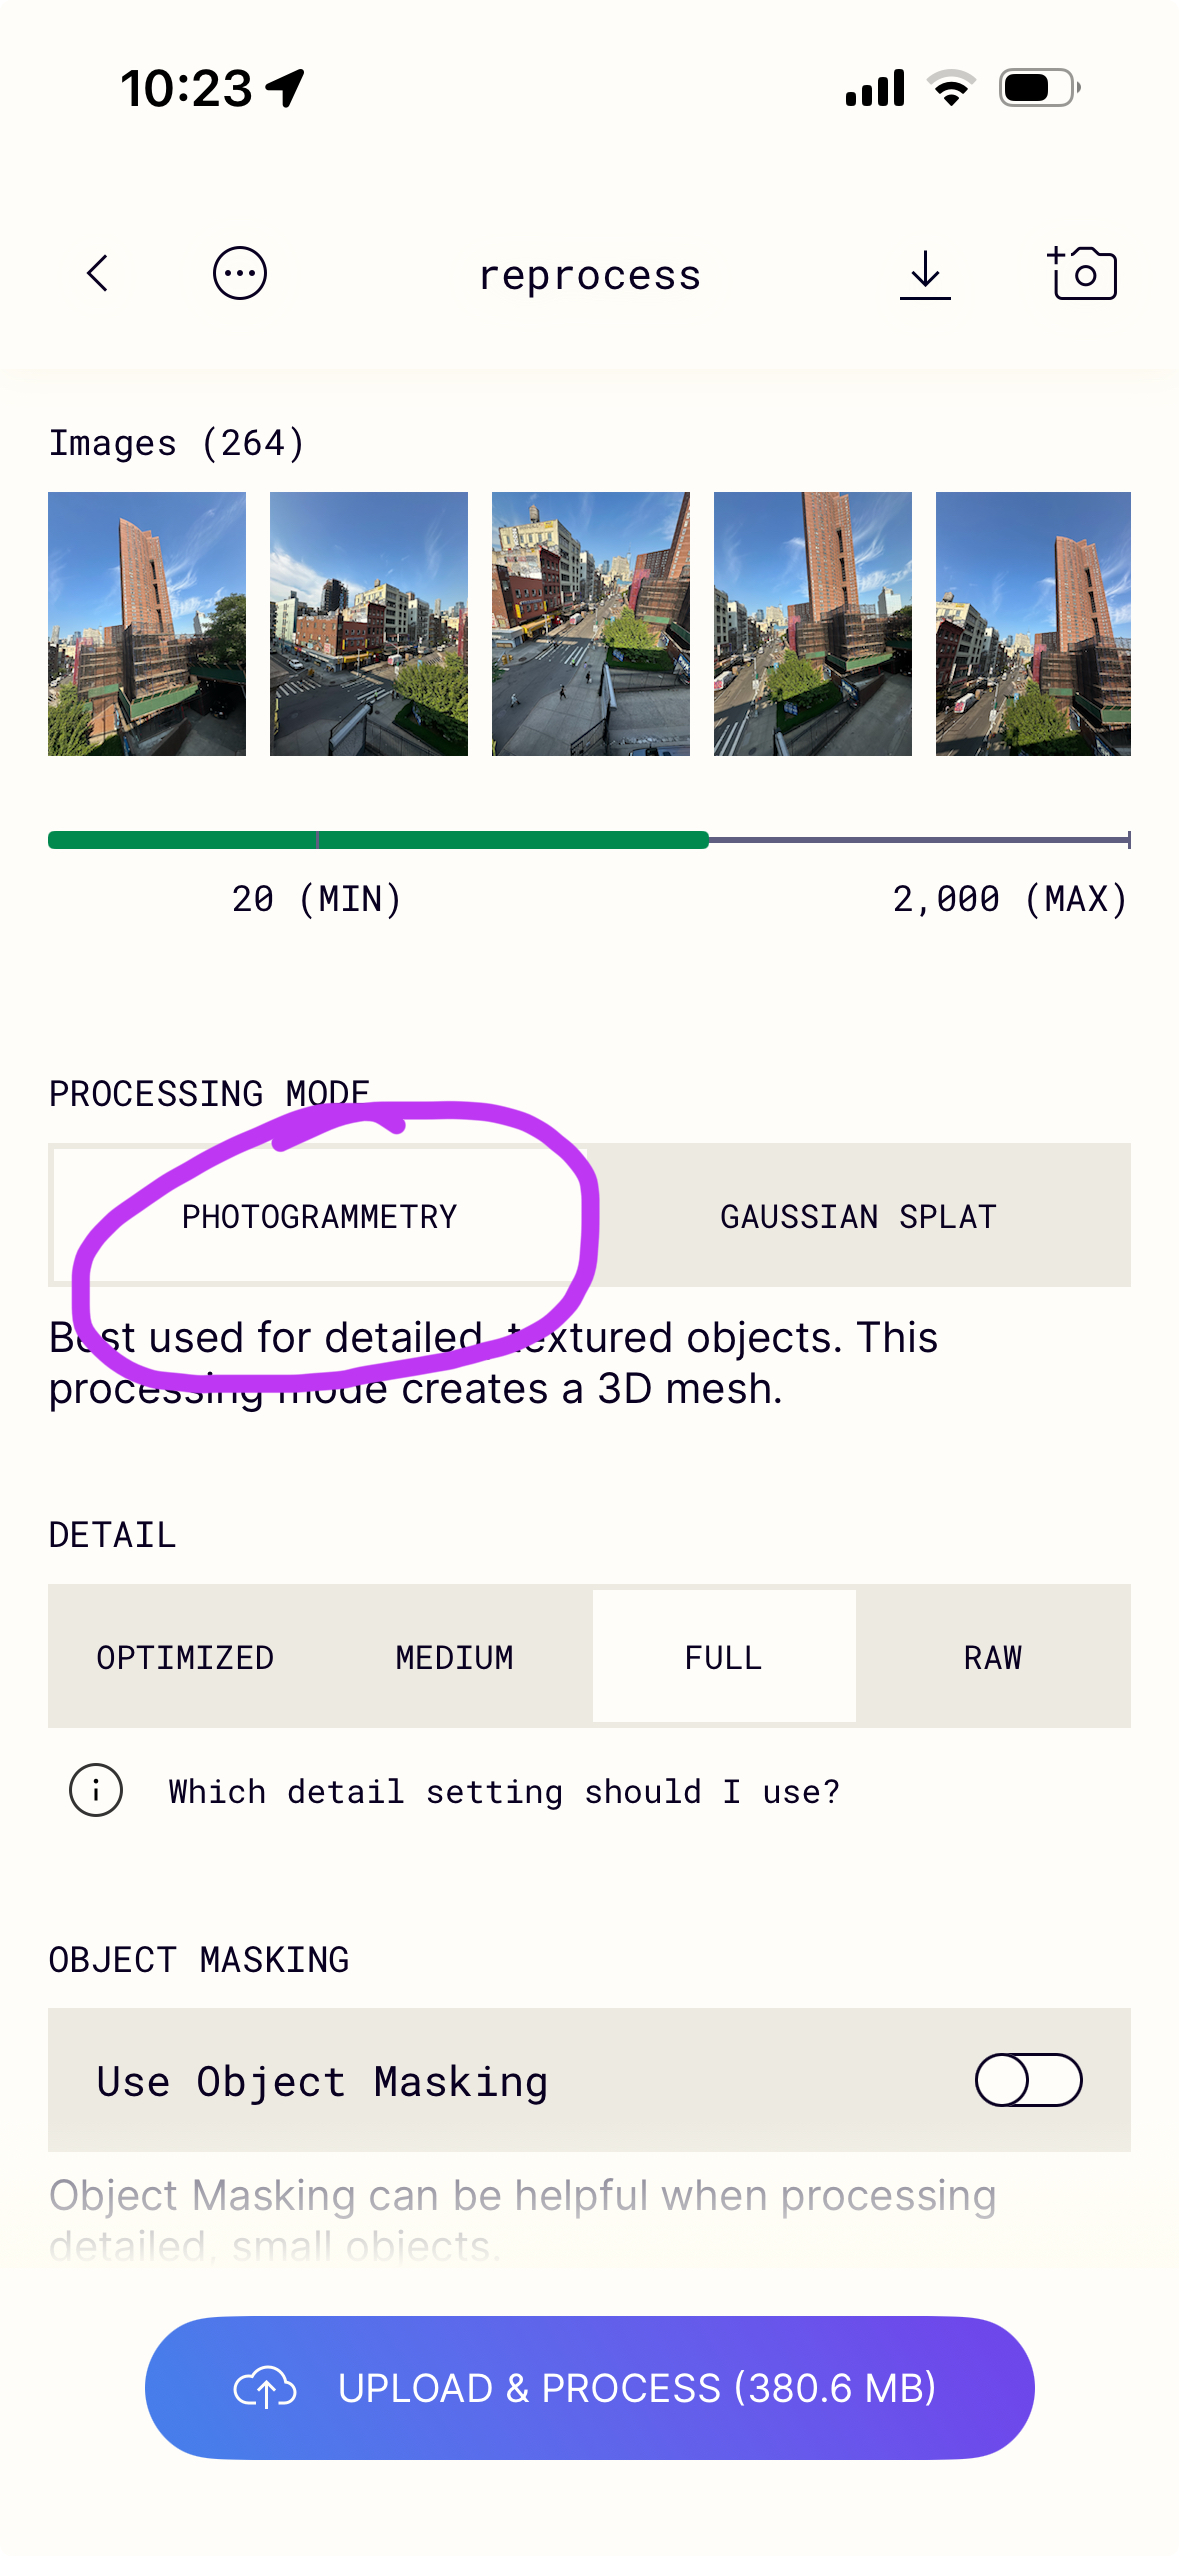Choose Optimized detail level
1179x2556 pixels.
click(x=185, y=1657)
